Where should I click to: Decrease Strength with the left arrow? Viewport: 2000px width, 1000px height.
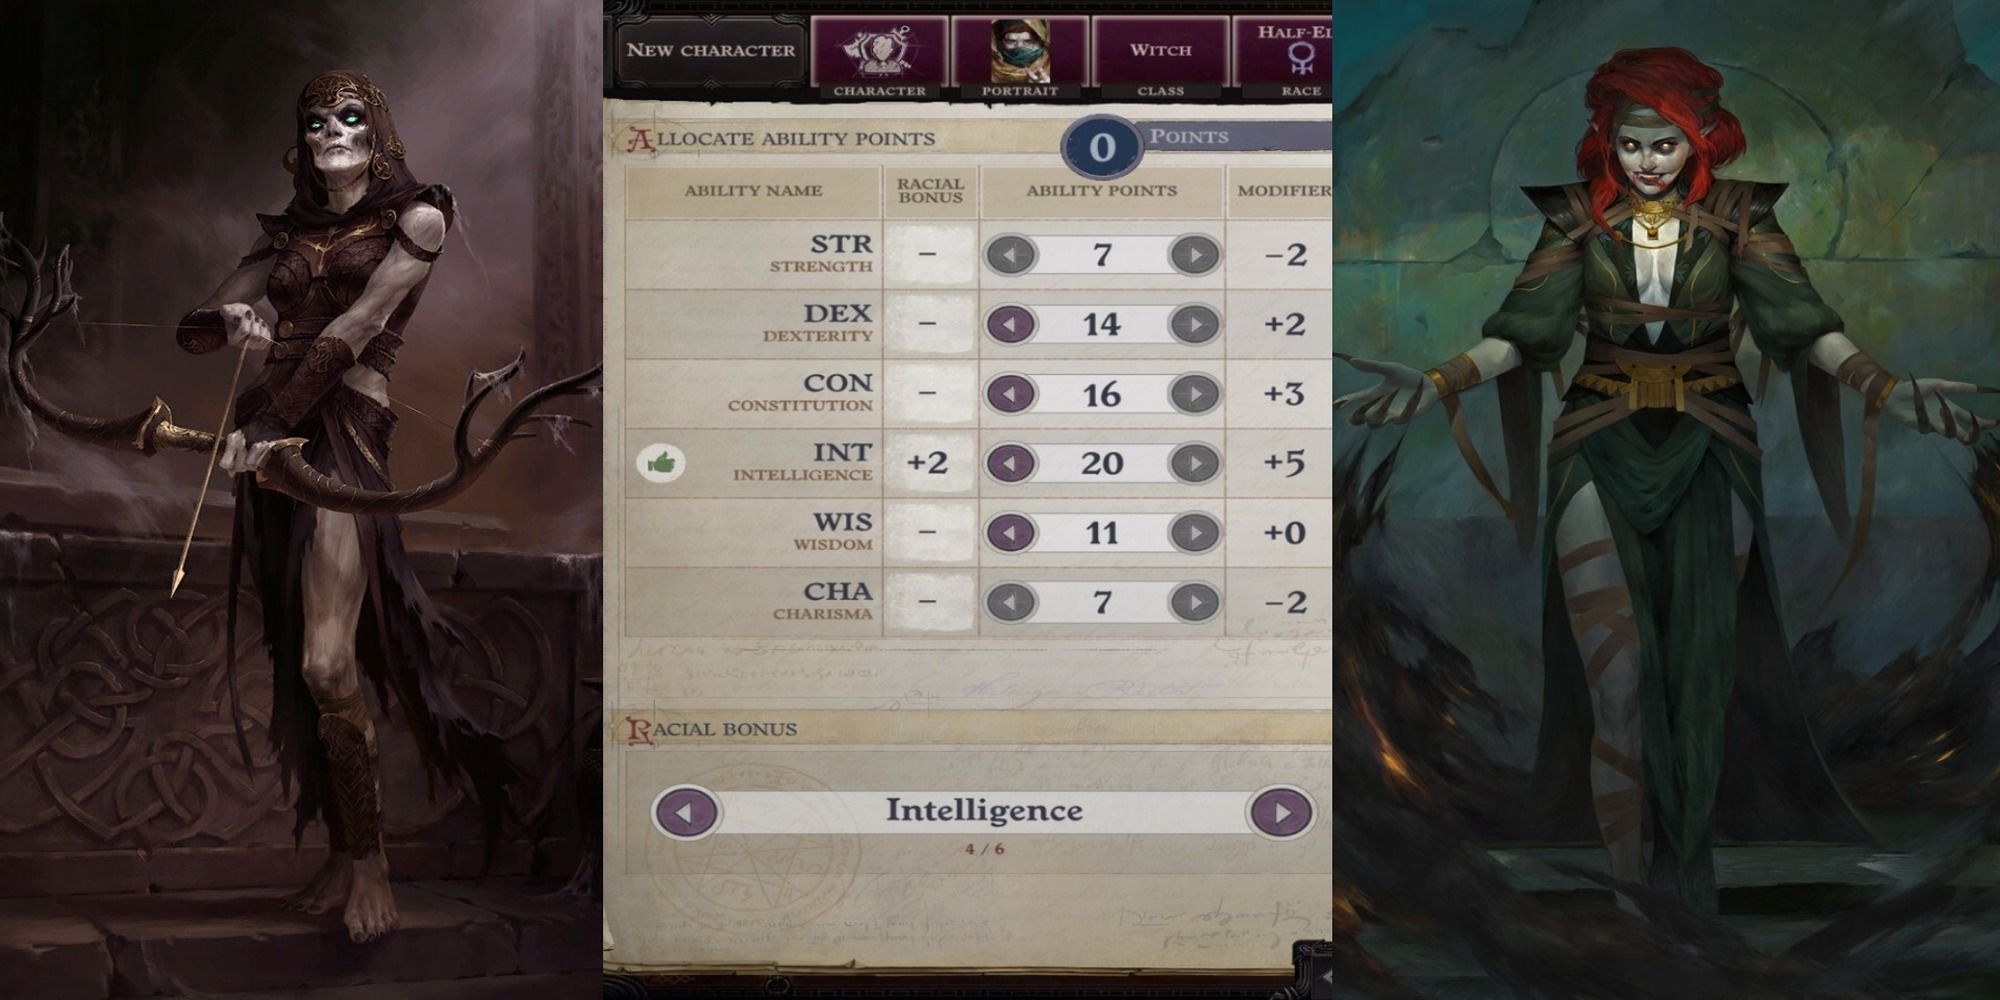coord(1011,255)
